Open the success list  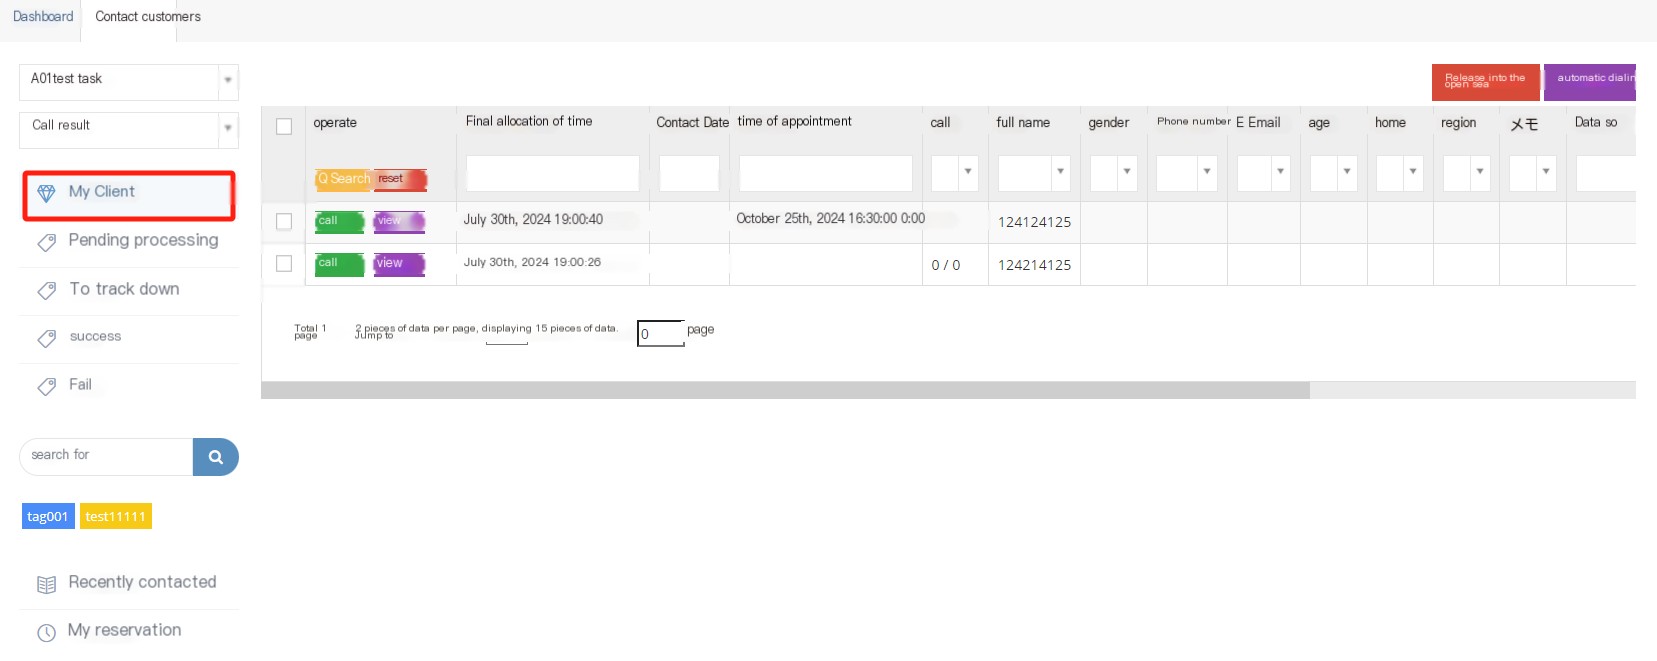point(129,338)
